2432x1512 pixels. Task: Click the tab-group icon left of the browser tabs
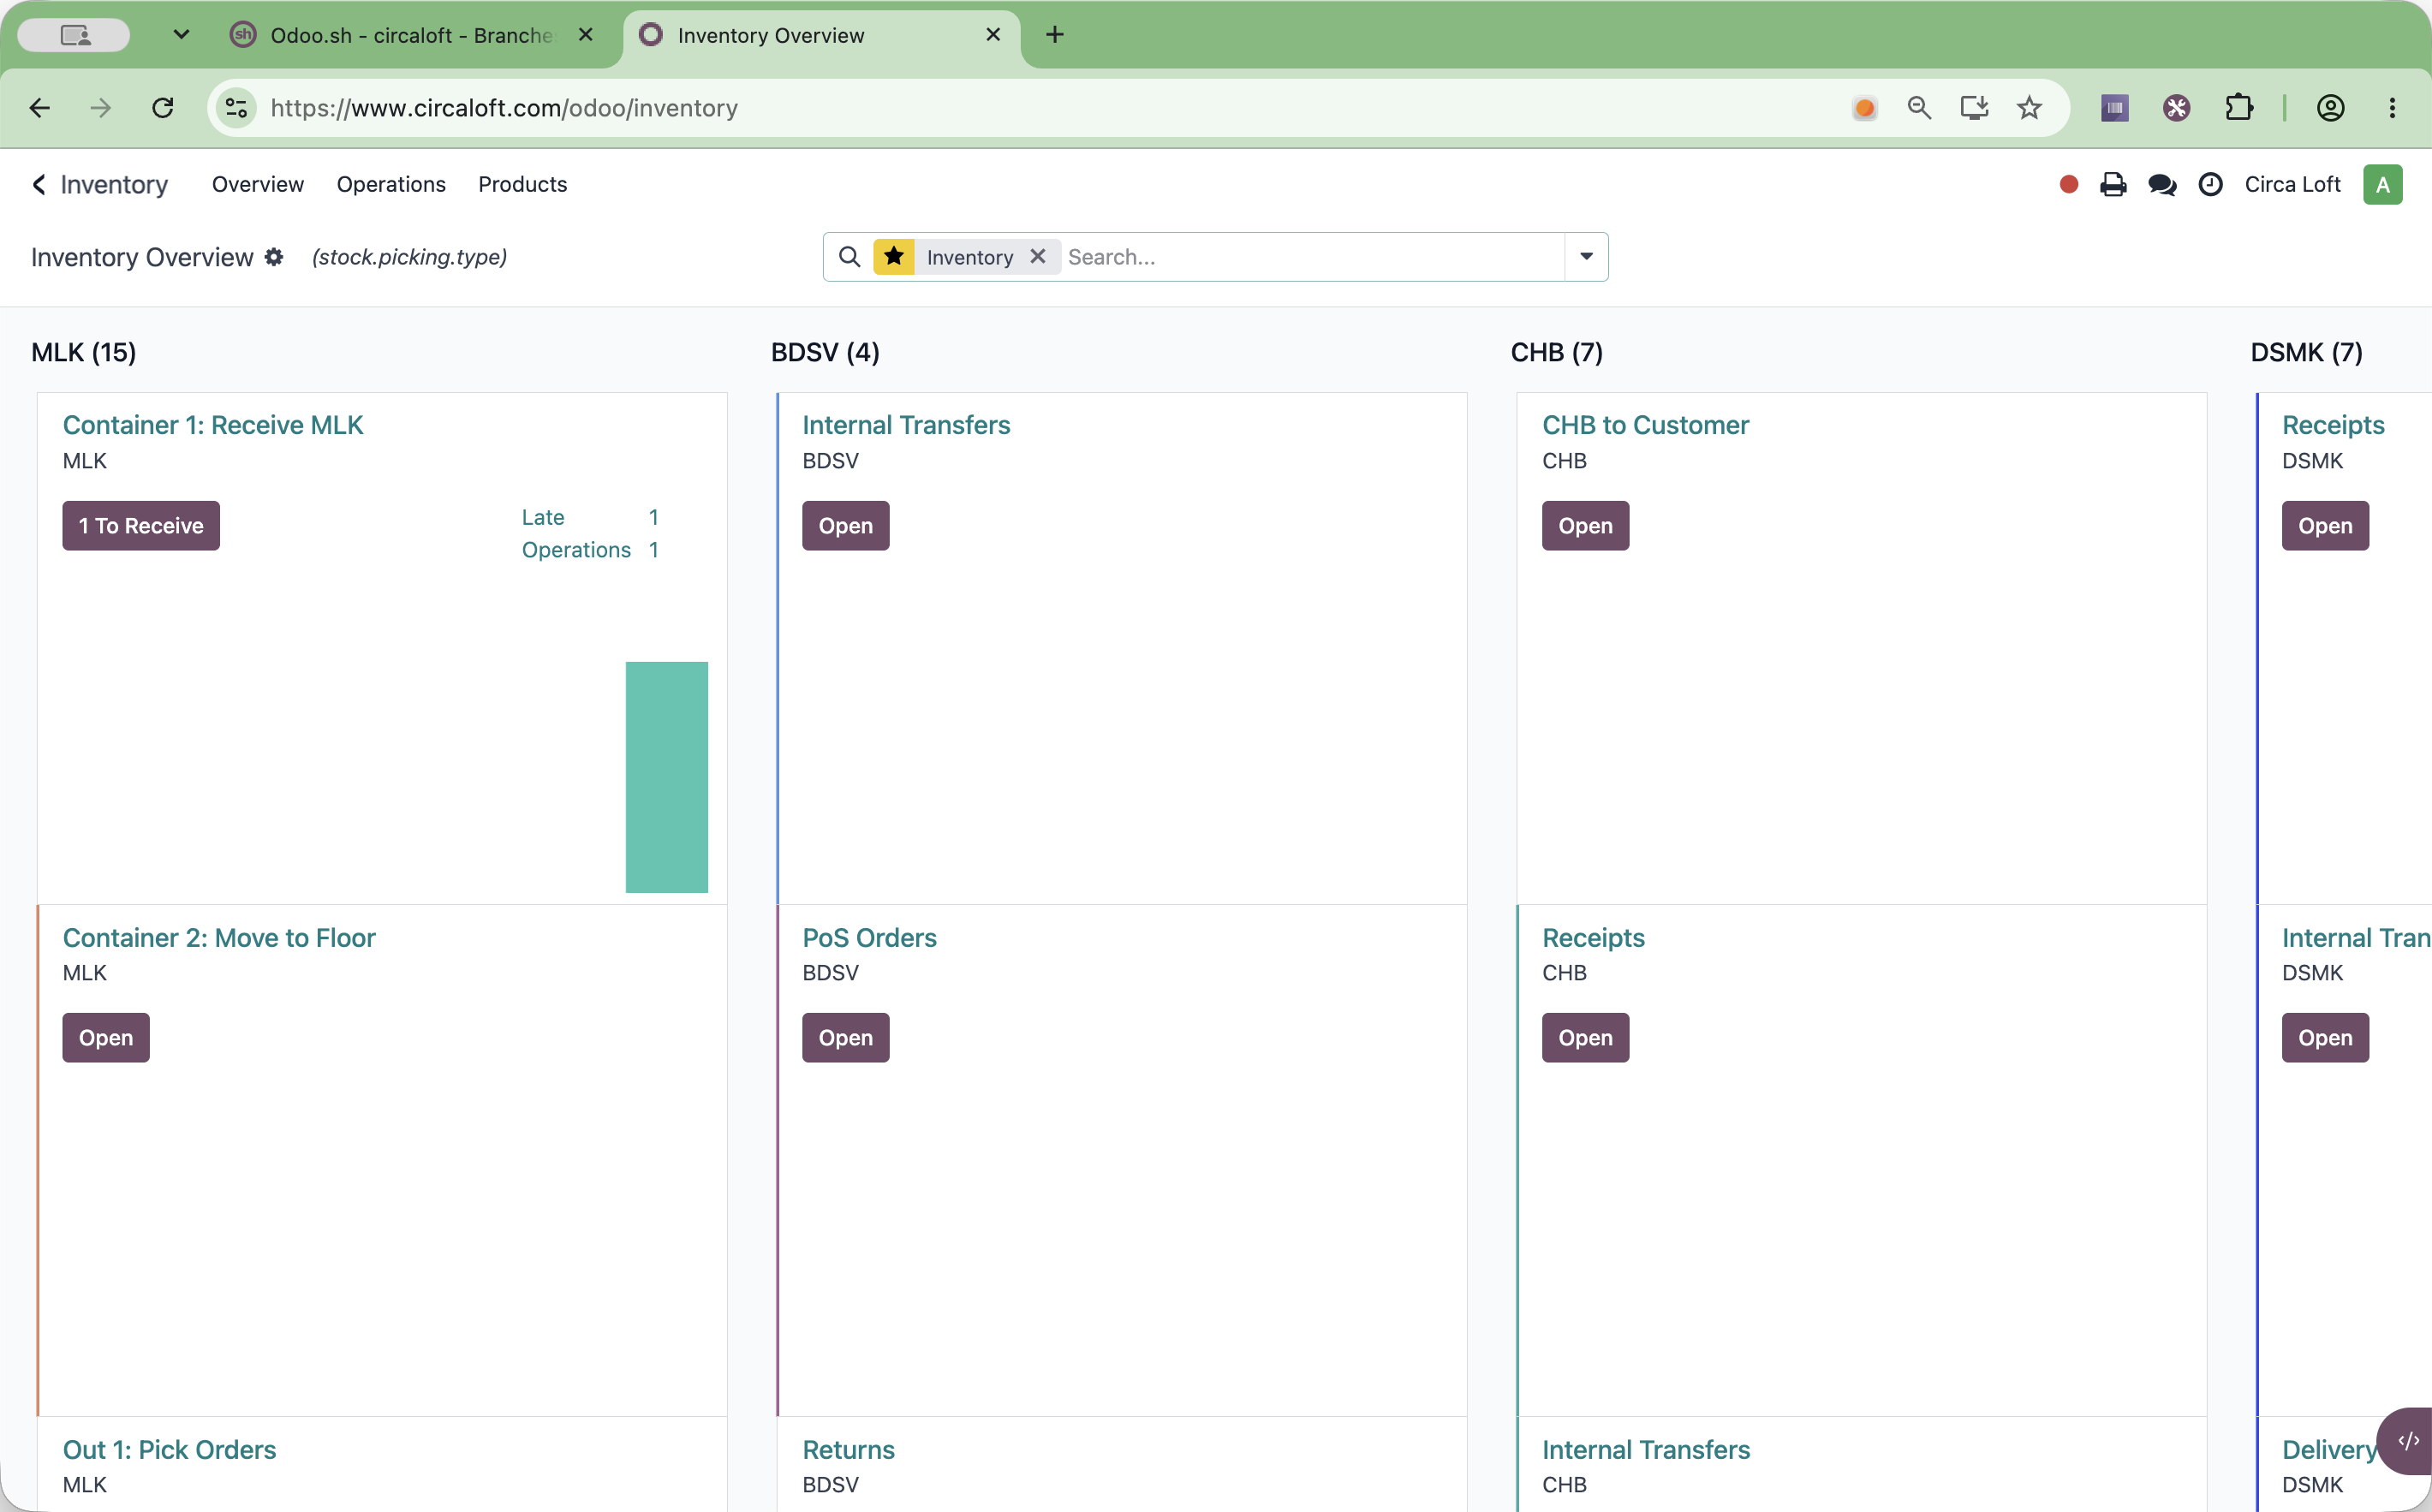click(74, 35)
